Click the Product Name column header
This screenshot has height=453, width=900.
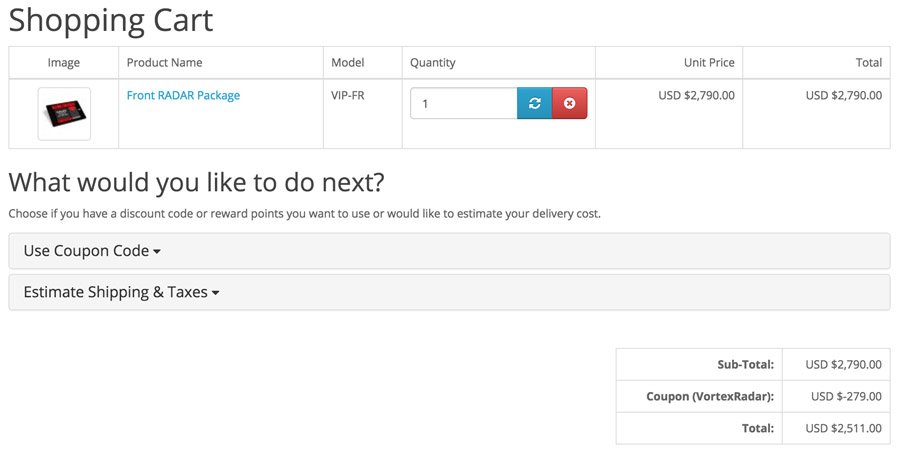pyautogui.click(x=164, y=63)
